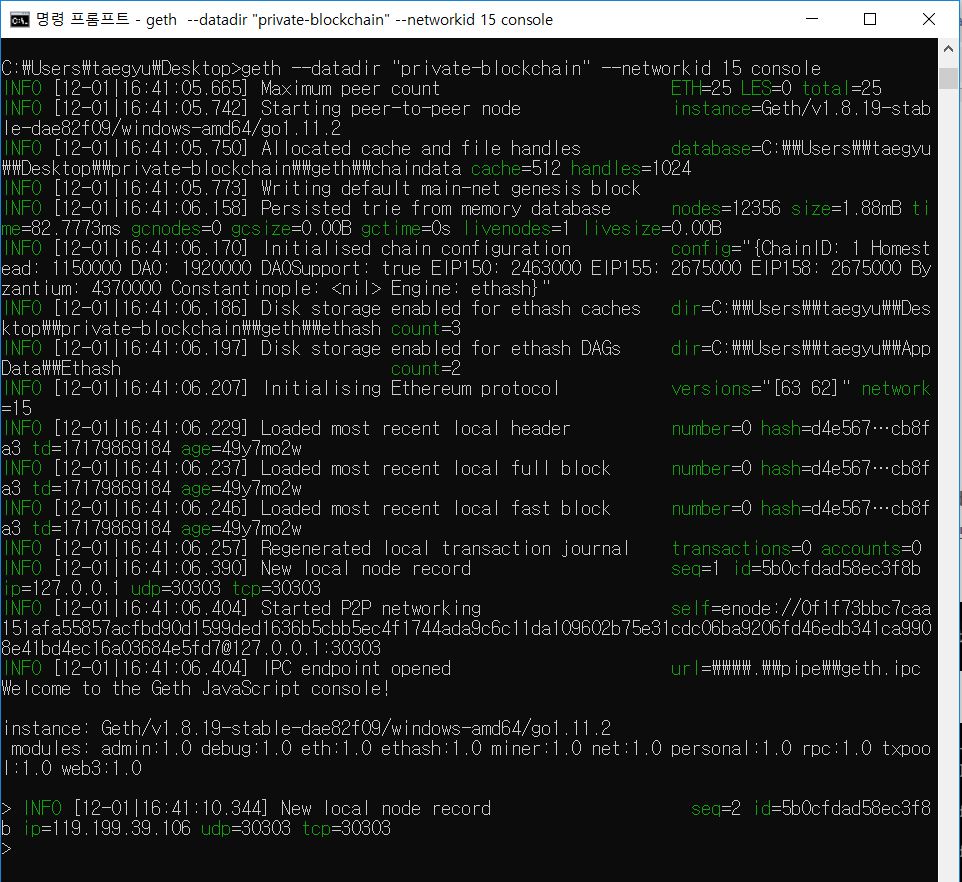Viewport: 962px width, 882px height.
Task: Click 'Disk storage enabled for ethash caches'
Action: click(x=450, y=309)
